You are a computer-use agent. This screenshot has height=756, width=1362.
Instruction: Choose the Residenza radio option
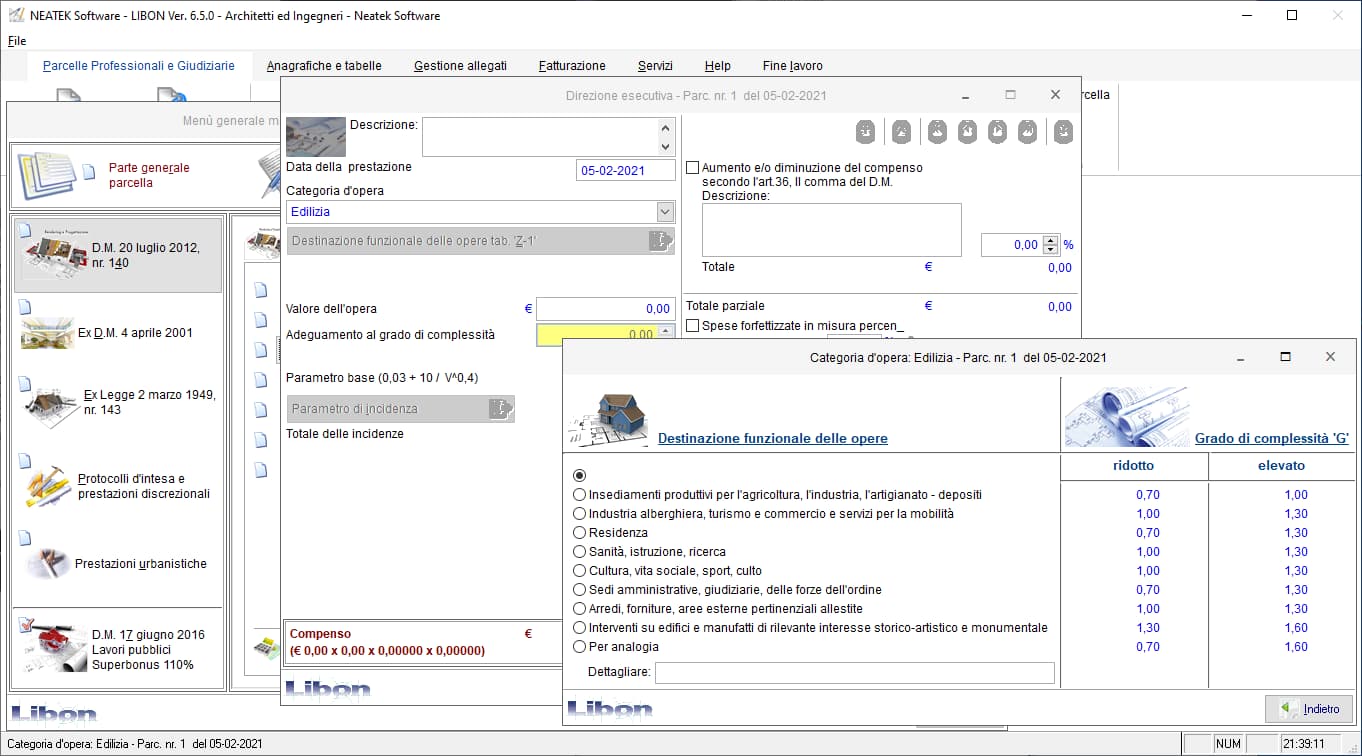pyautogui.click(x=579, y=532)
